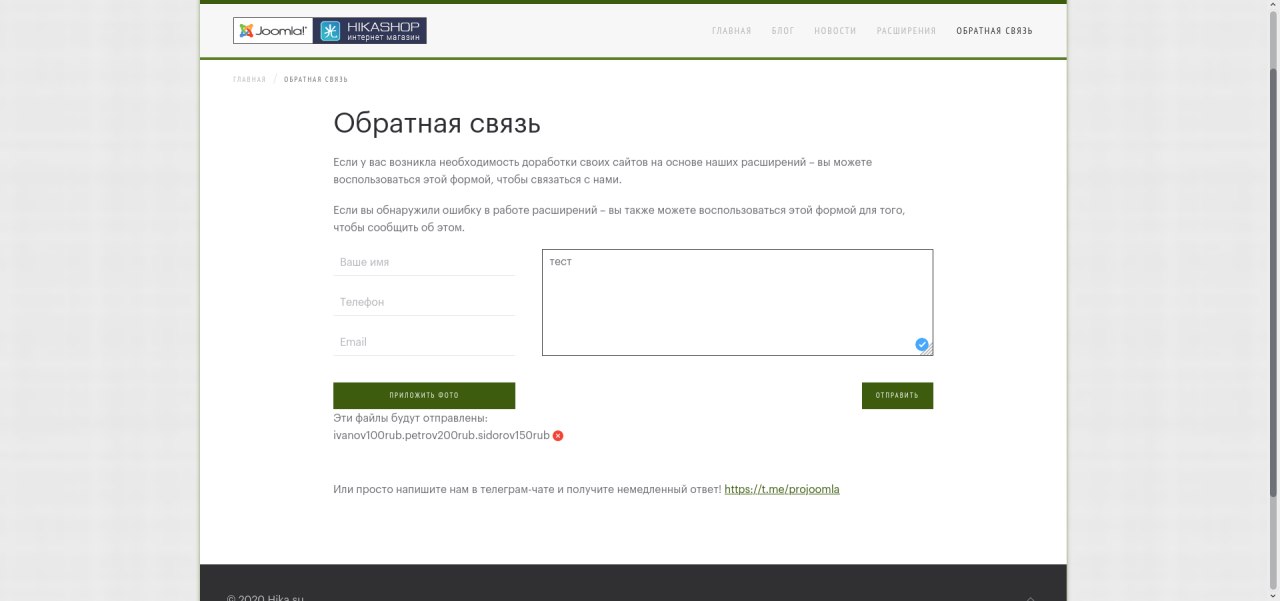Open the ГЛАВНАЯ menu item
The width and height of the screenshot is (1280, 601).
[731, 31]
